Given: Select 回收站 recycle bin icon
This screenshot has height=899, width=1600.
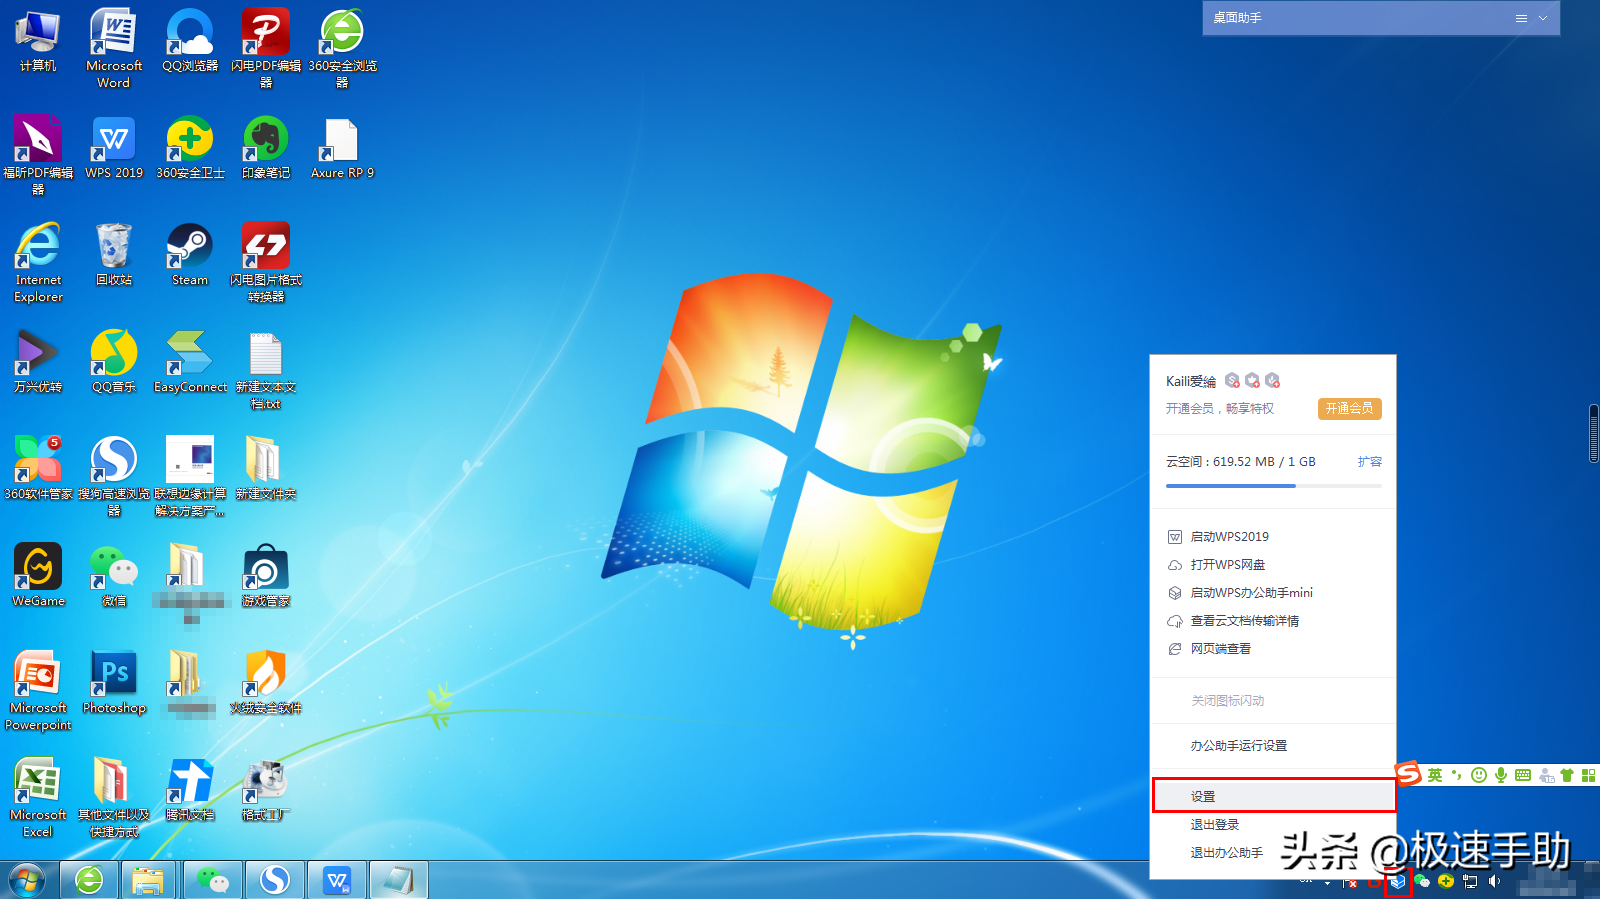Looking at the screenshot, I should [x=114, y=255].
